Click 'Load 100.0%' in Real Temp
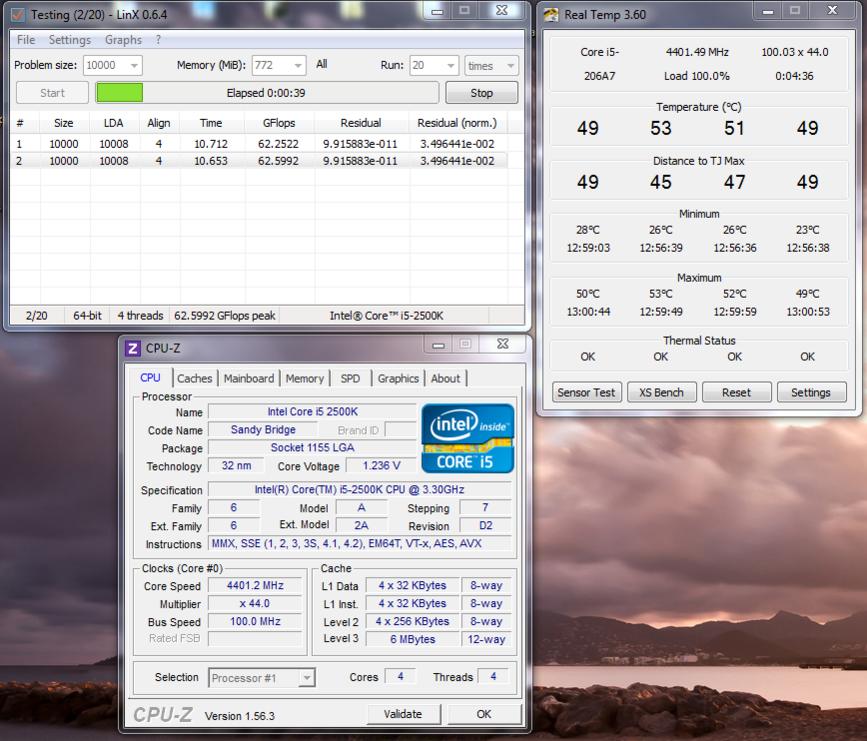This screenshot has width=867, height=741. 697,76
